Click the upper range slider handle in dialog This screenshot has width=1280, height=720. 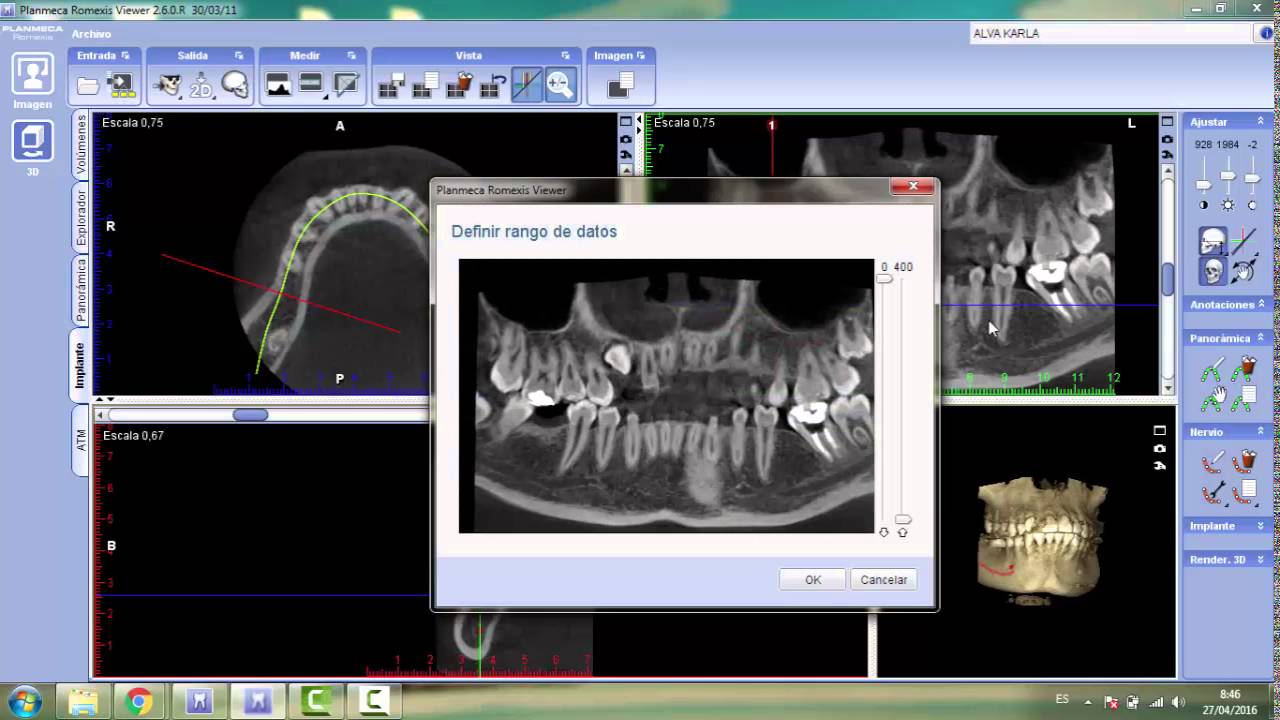click(884, 279)
